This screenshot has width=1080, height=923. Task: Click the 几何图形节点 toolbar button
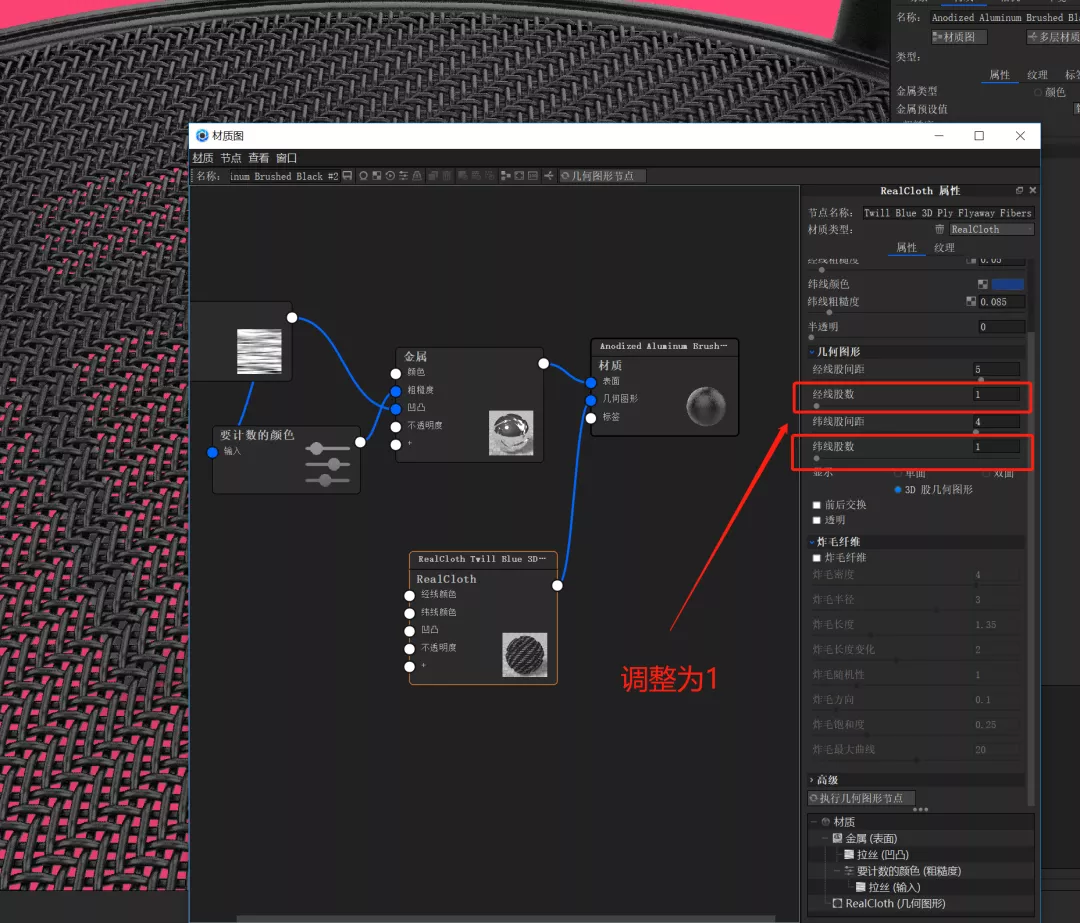pyautogui.click(x=602, y=176)
